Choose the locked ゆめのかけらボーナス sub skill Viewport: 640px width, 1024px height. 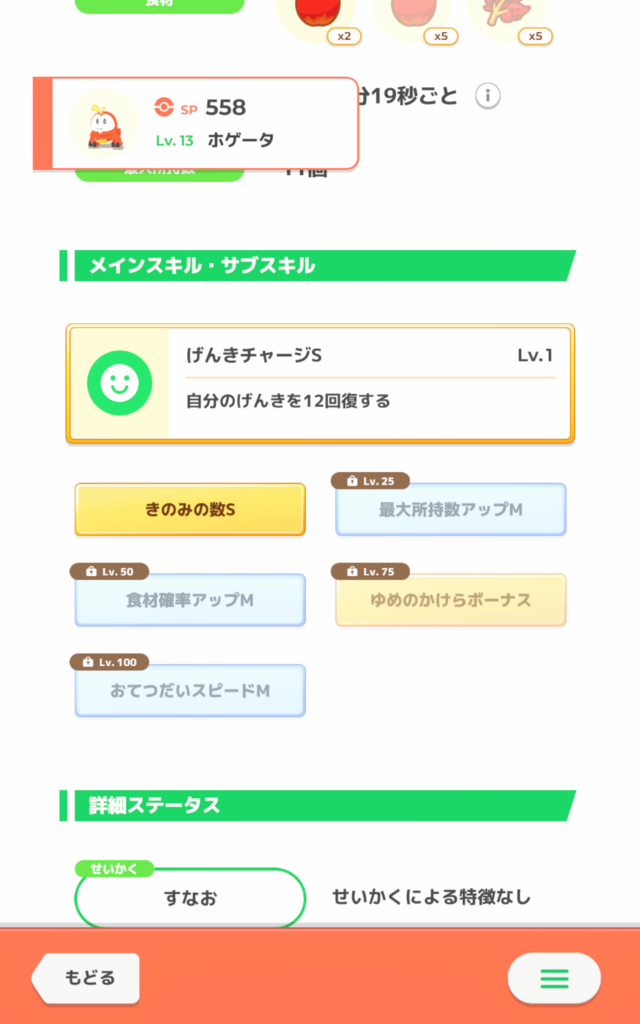(x=450, y=600)
